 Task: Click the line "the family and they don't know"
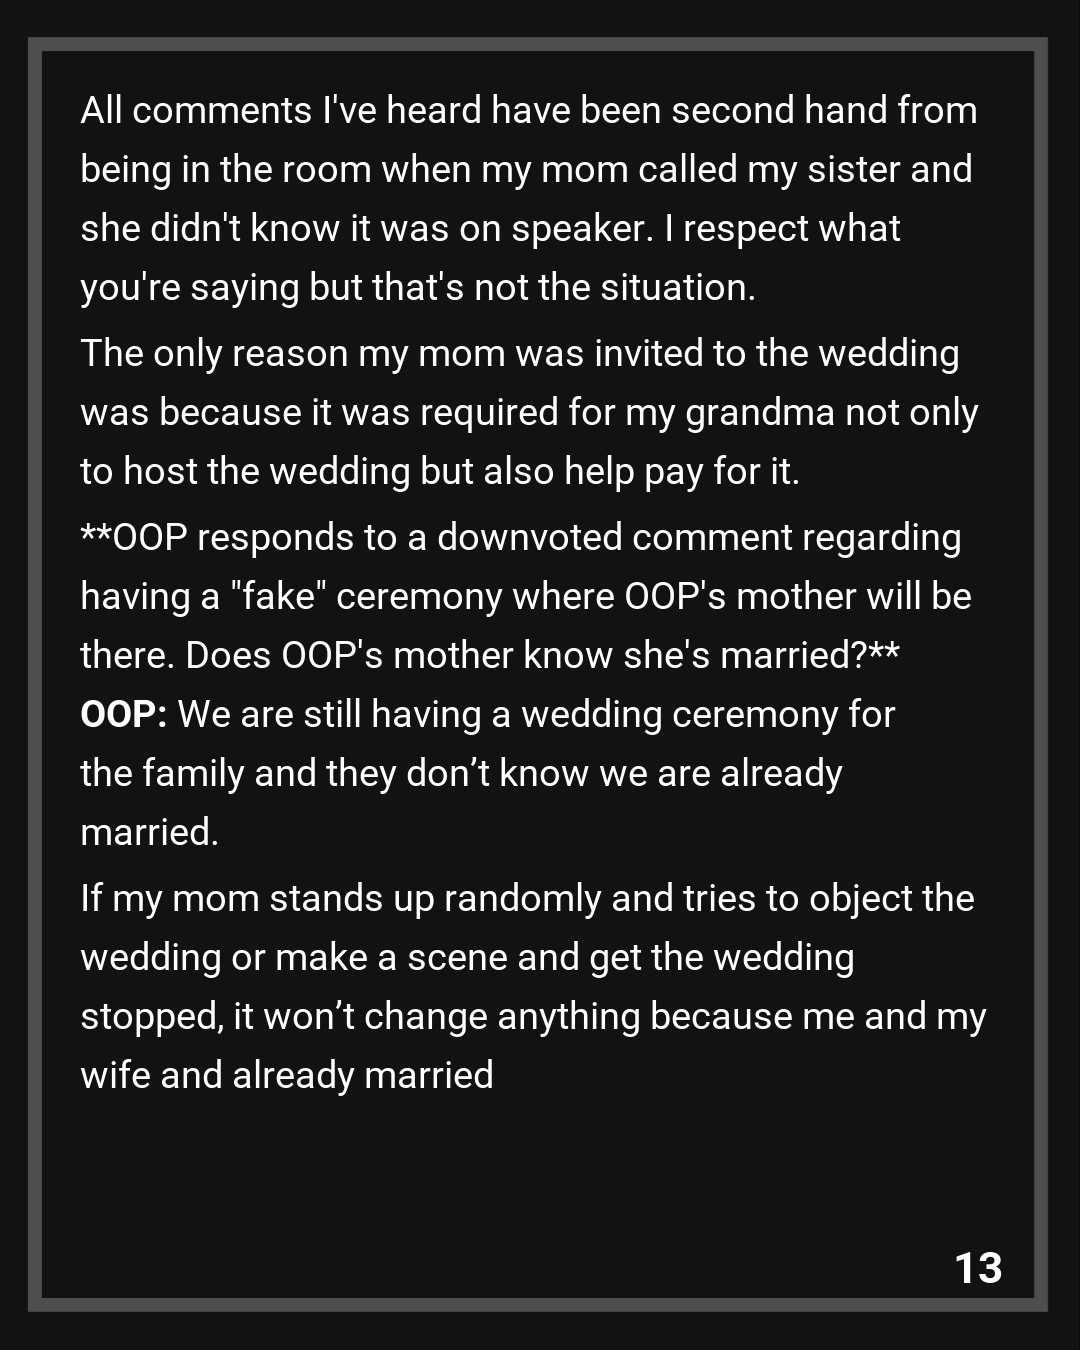[461, 773]
